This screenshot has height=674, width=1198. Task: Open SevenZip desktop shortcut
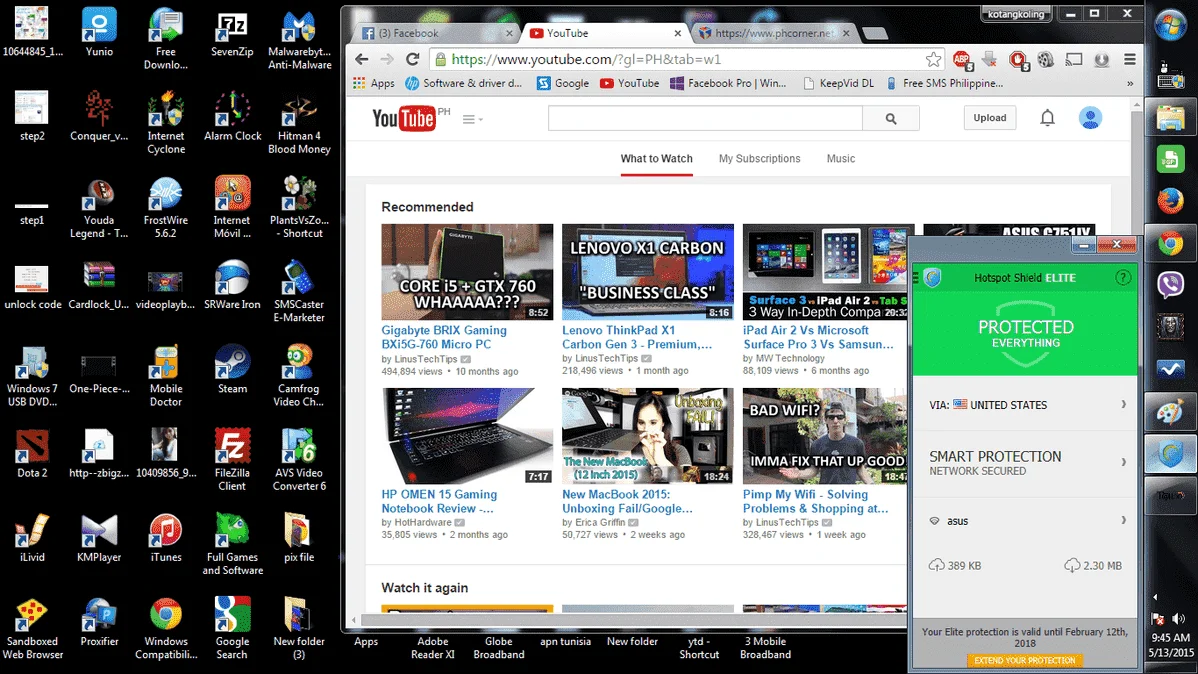[232, 32]
